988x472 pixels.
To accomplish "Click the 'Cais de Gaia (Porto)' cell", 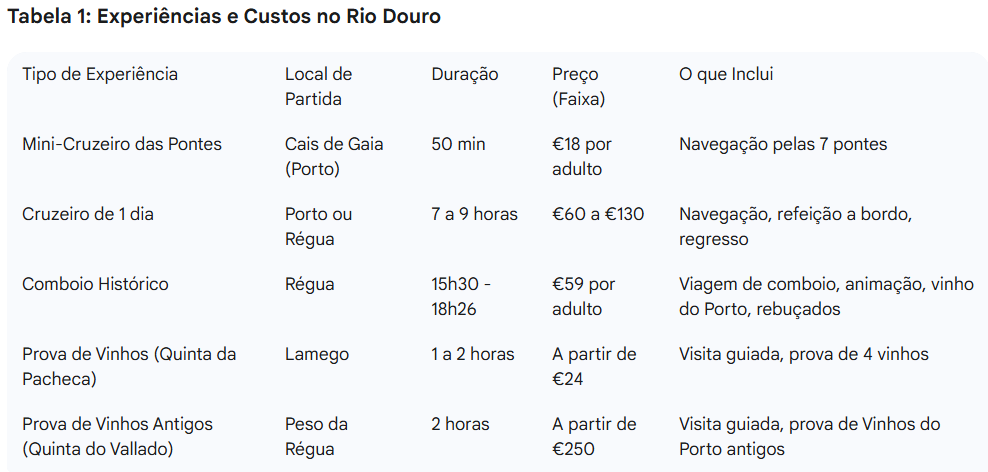I will (334, 156).
